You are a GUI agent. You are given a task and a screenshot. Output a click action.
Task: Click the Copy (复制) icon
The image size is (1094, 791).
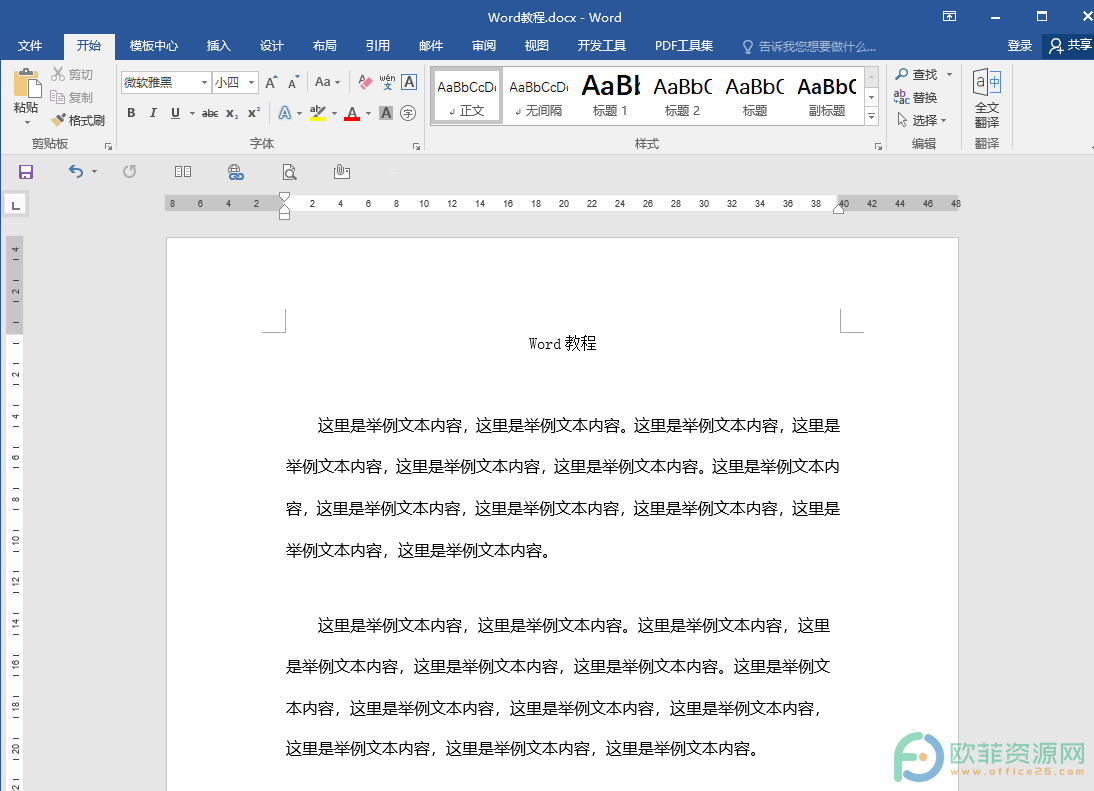point(58,97)
